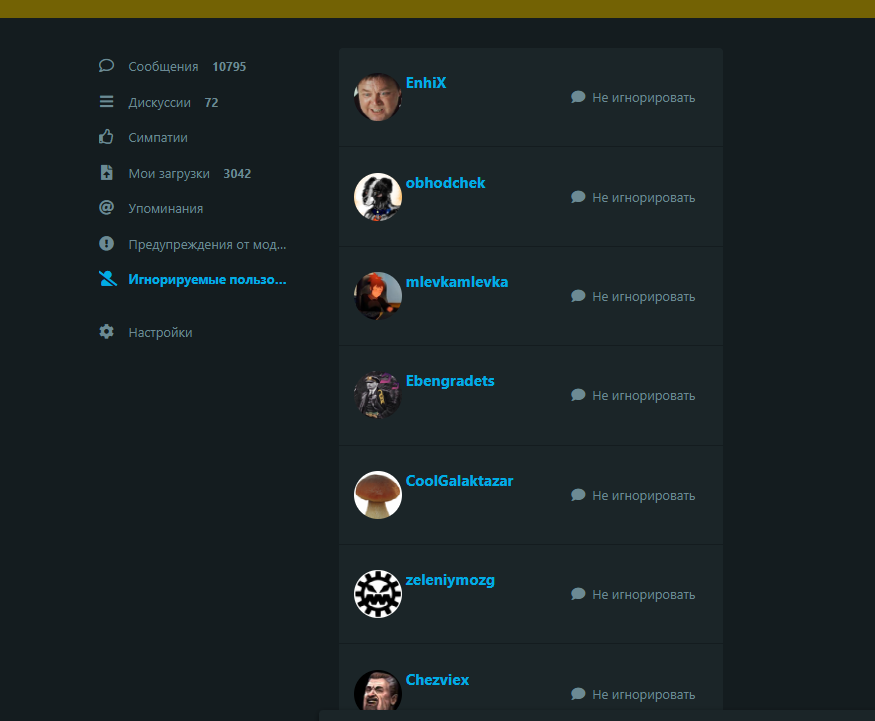
Task: Open EnhiX profile via username link
Action: point(426,83)
